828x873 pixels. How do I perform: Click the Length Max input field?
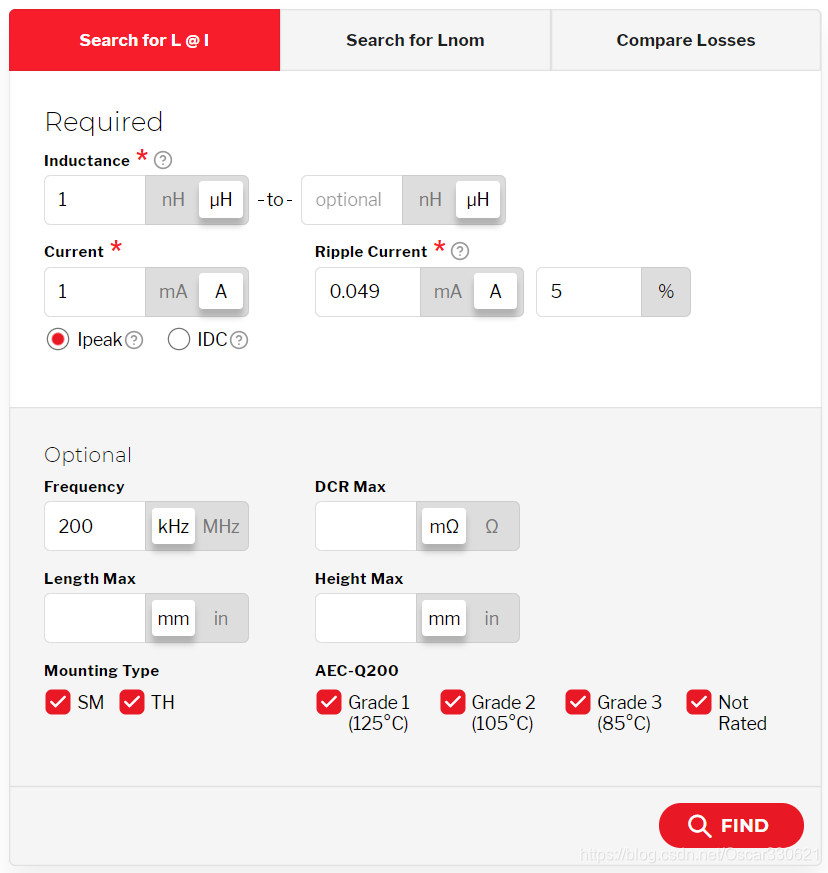(95, 618)
